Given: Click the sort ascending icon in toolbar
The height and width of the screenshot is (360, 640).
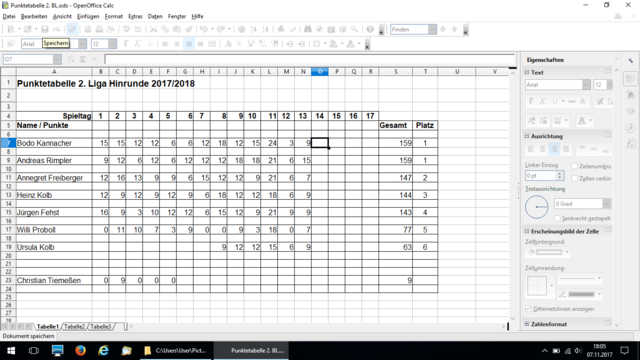Looking at the screenshot, I should pyautogui.click(x=253, y=29).
